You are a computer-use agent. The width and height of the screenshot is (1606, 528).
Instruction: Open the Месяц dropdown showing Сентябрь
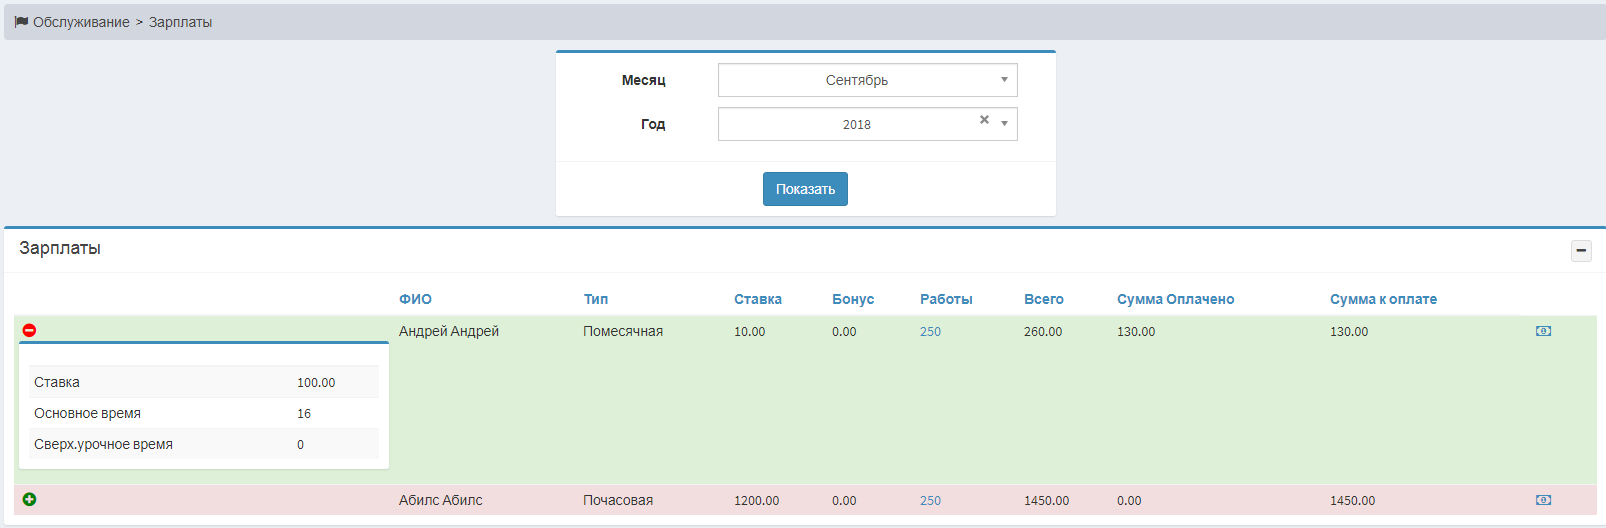coord(867,80)
